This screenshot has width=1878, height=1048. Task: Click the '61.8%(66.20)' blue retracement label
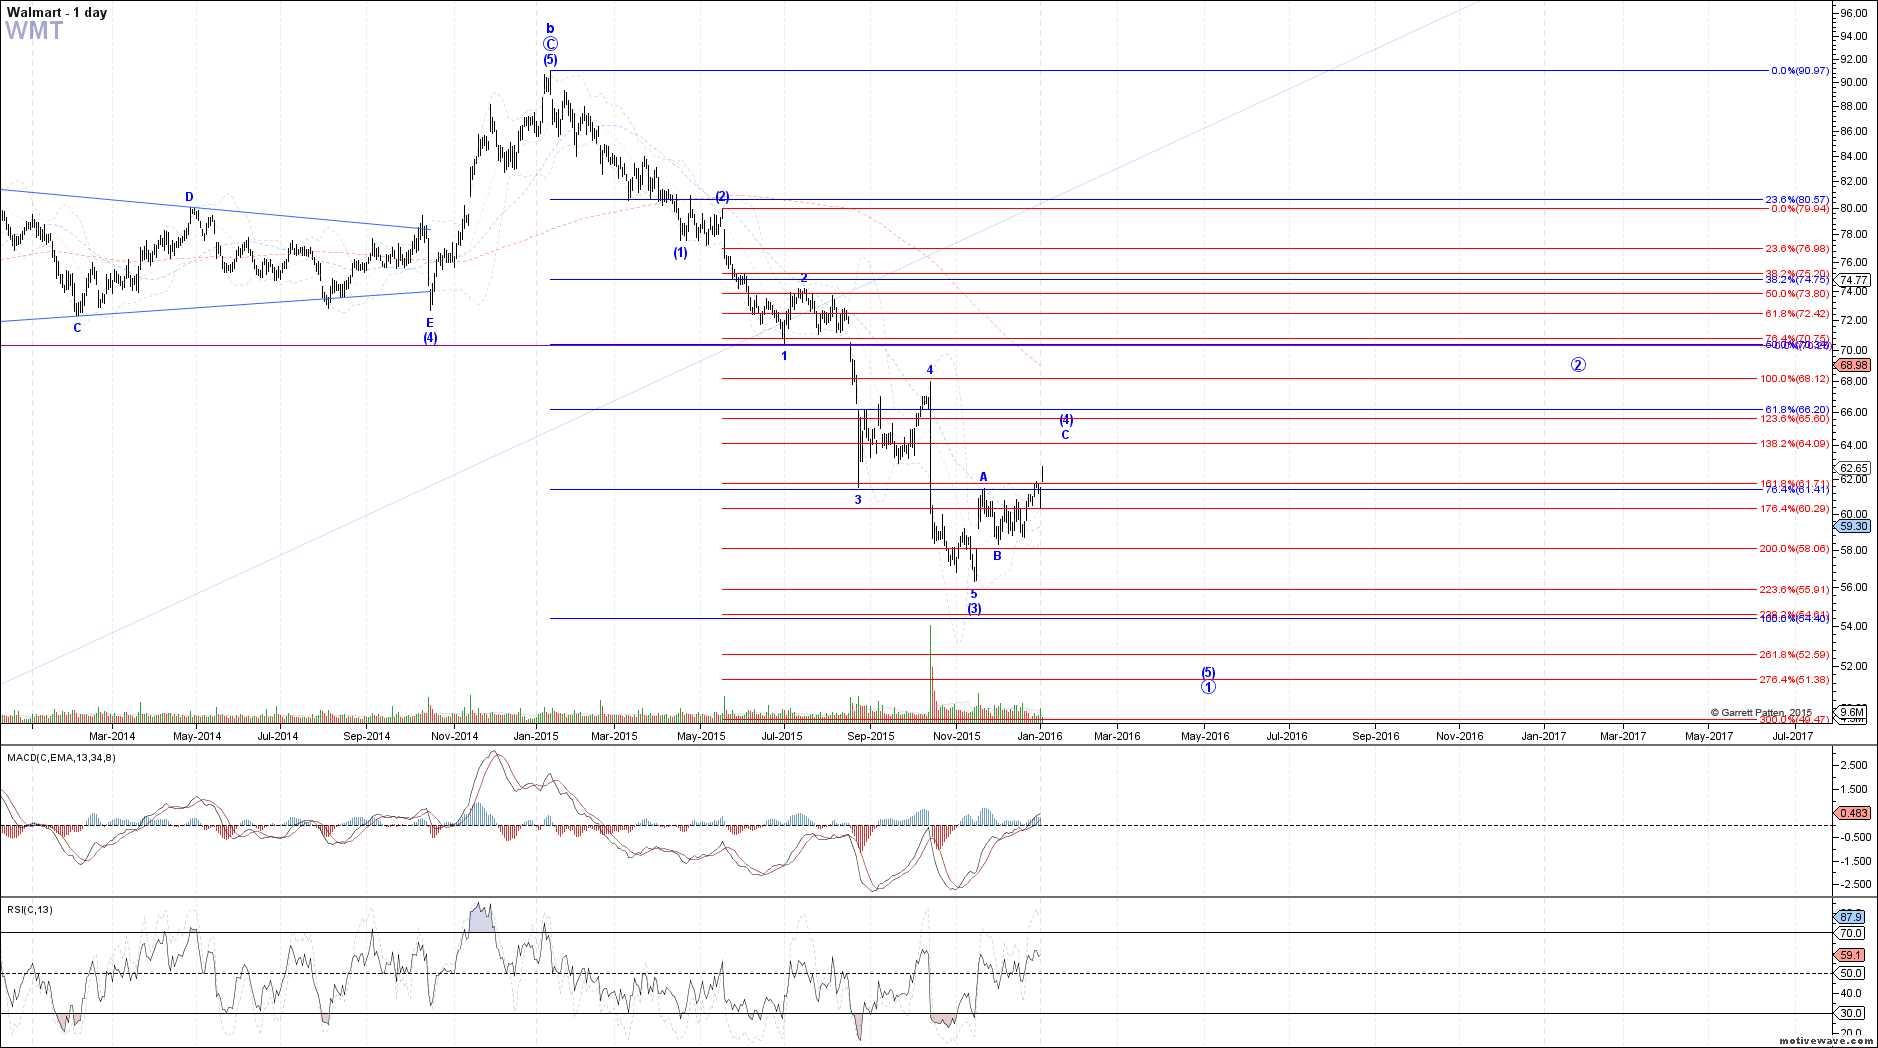coord(1797,410)
